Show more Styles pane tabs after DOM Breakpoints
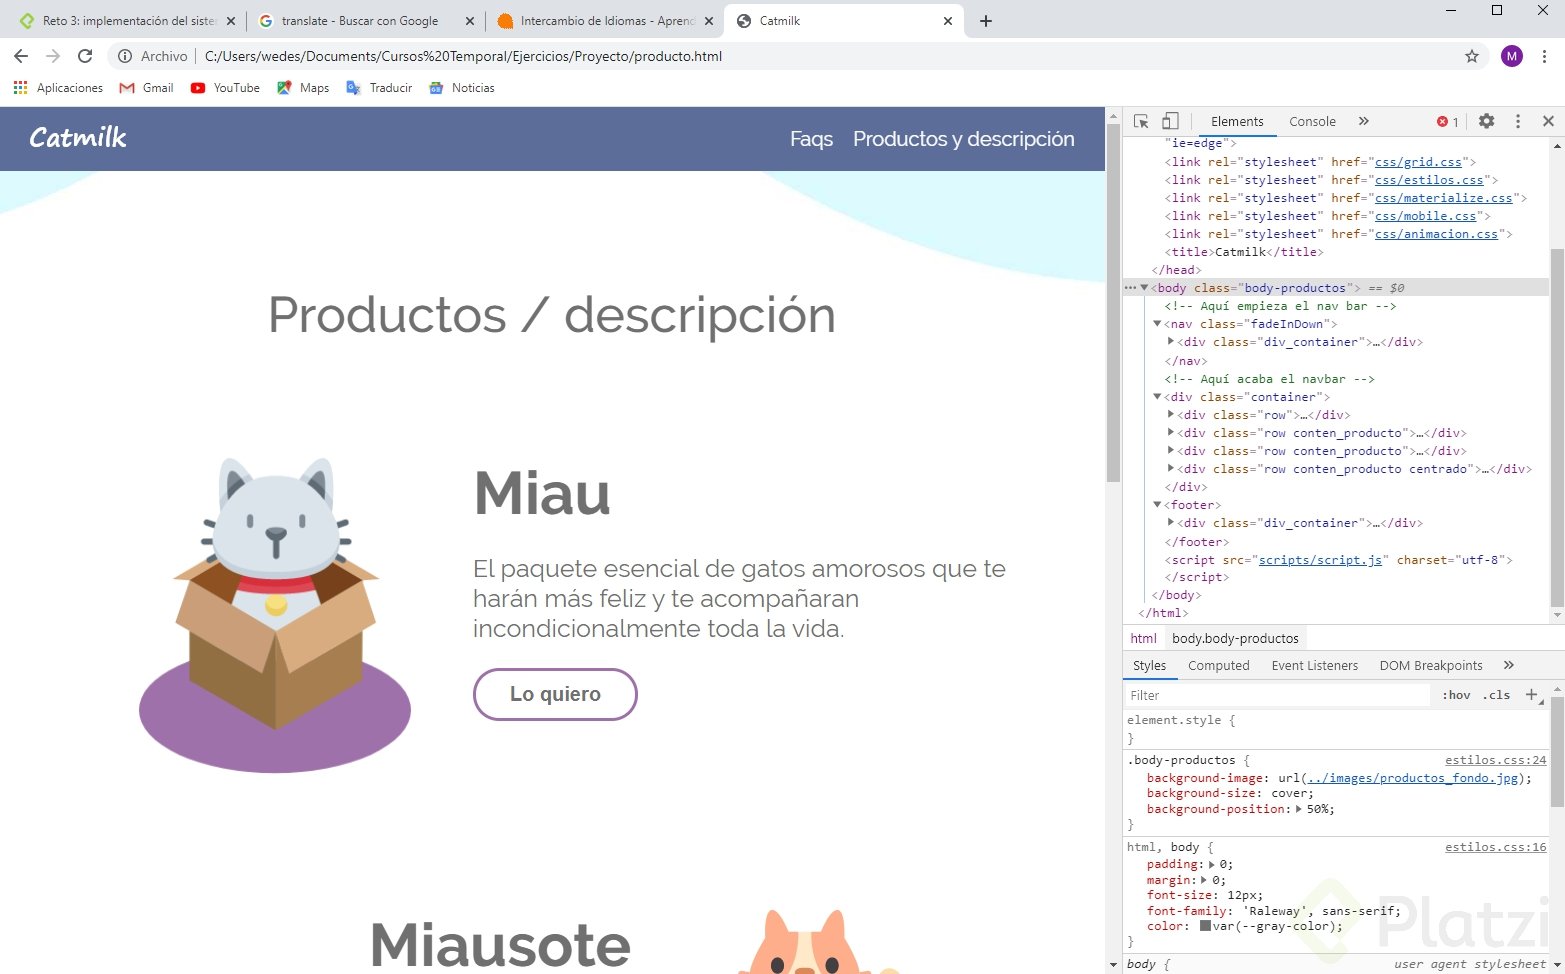This screenshot has width=1565, height=974. (1509, 665)
